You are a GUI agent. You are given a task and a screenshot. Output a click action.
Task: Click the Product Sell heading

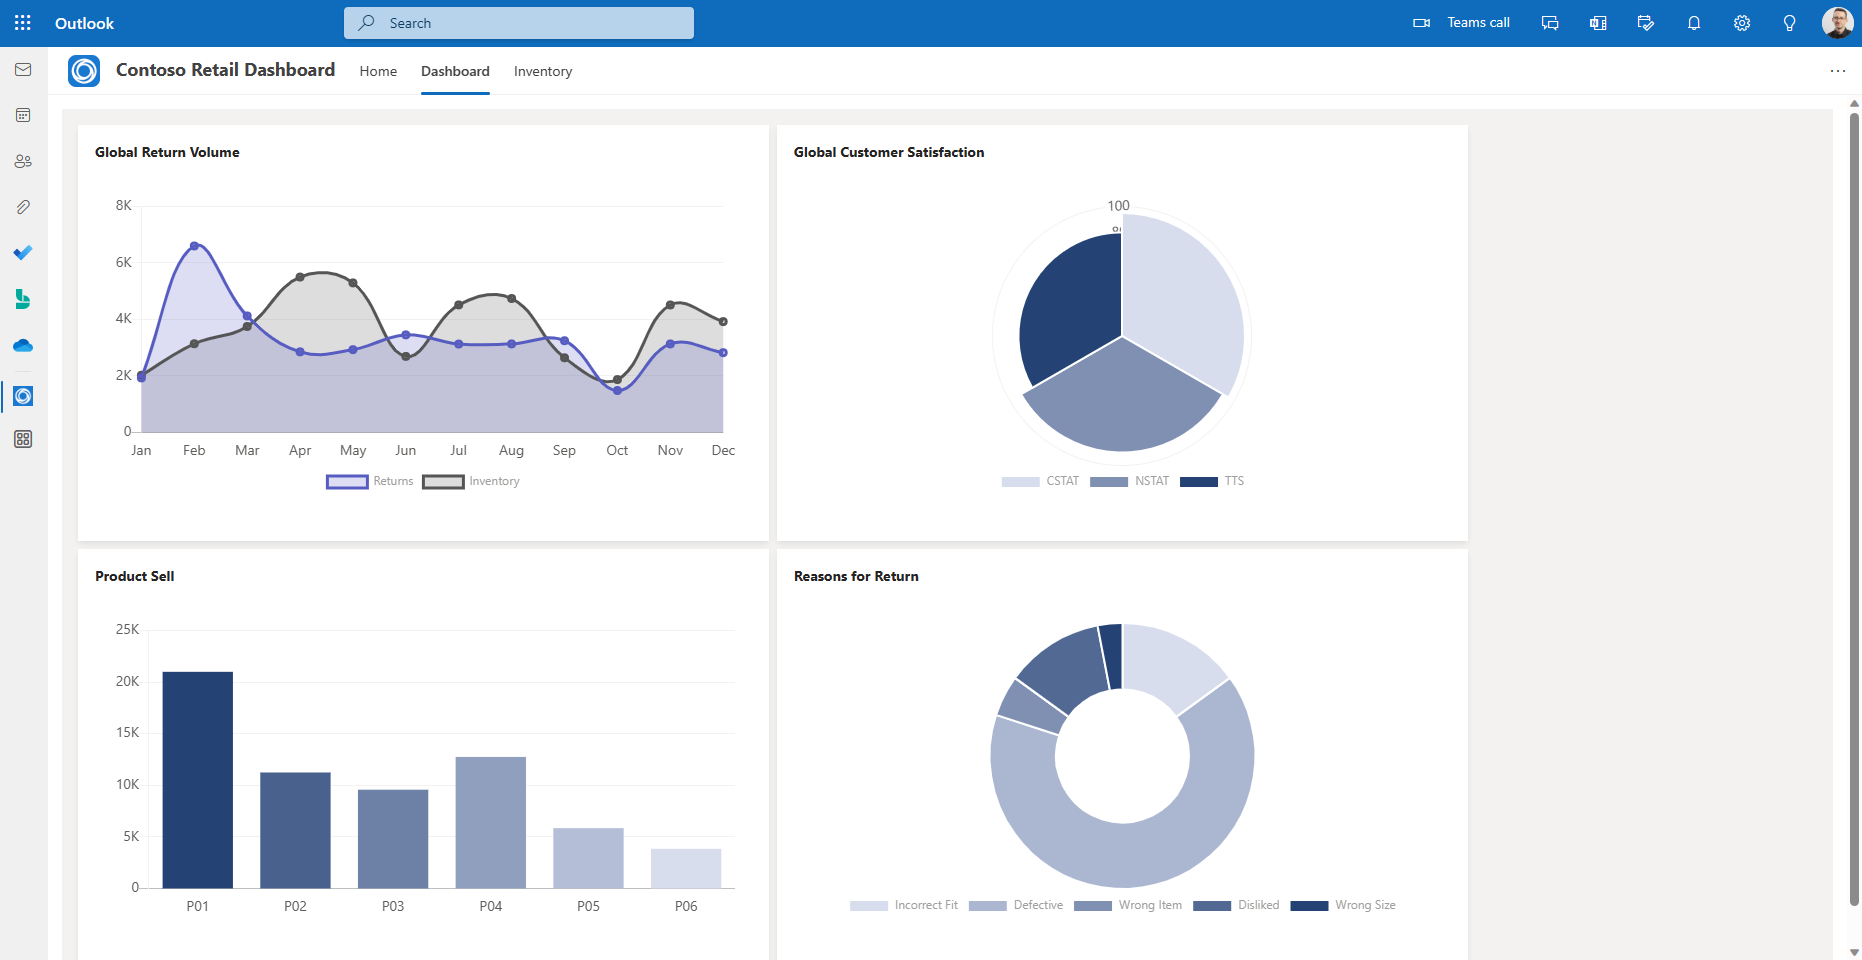[x=135, y=576]
